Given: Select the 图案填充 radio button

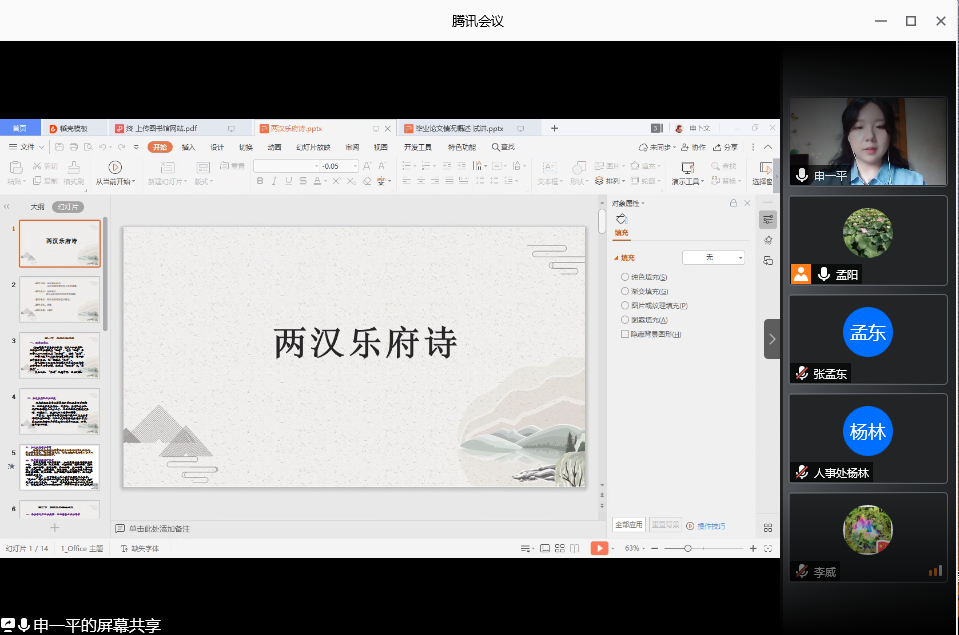Looking at the screenshot, I should [x=625, y=319].
